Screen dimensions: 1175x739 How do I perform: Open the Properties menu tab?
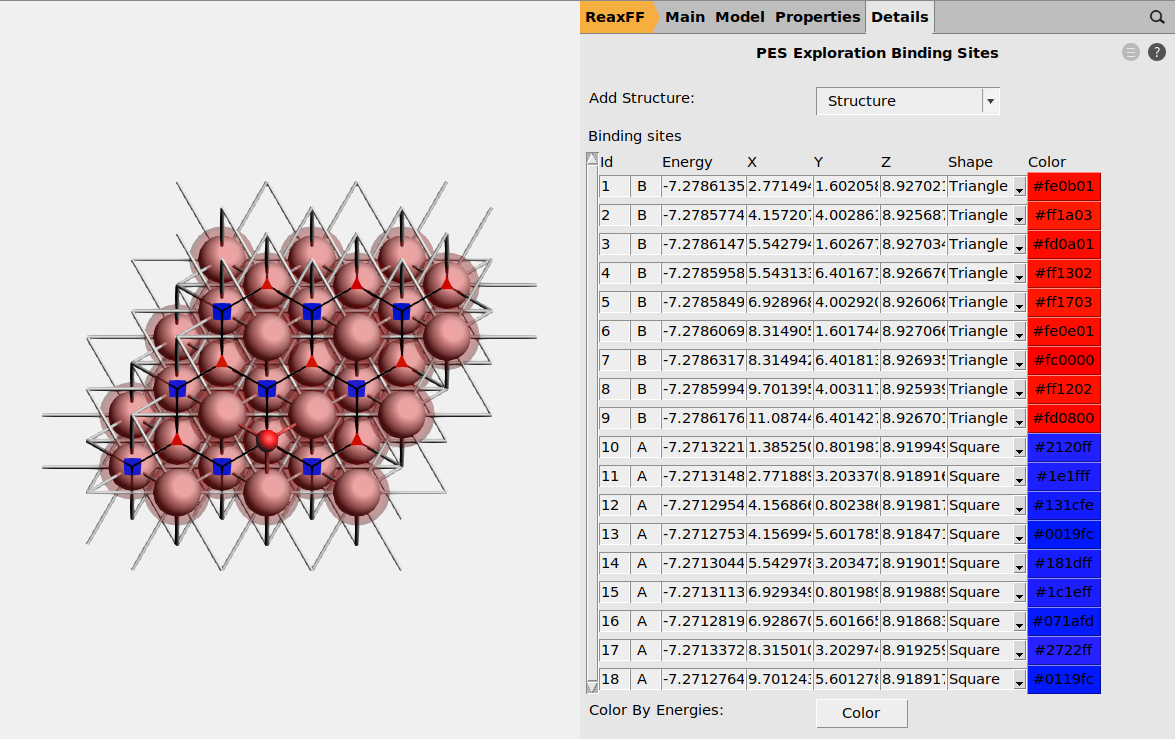(x=817, y=17)
